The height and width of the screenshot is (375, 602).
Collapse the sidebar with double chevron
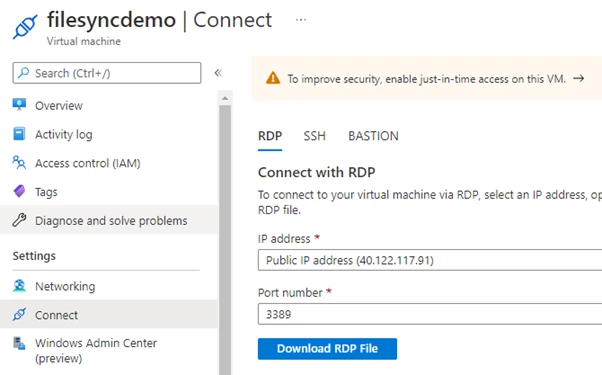tap(218, 73)
